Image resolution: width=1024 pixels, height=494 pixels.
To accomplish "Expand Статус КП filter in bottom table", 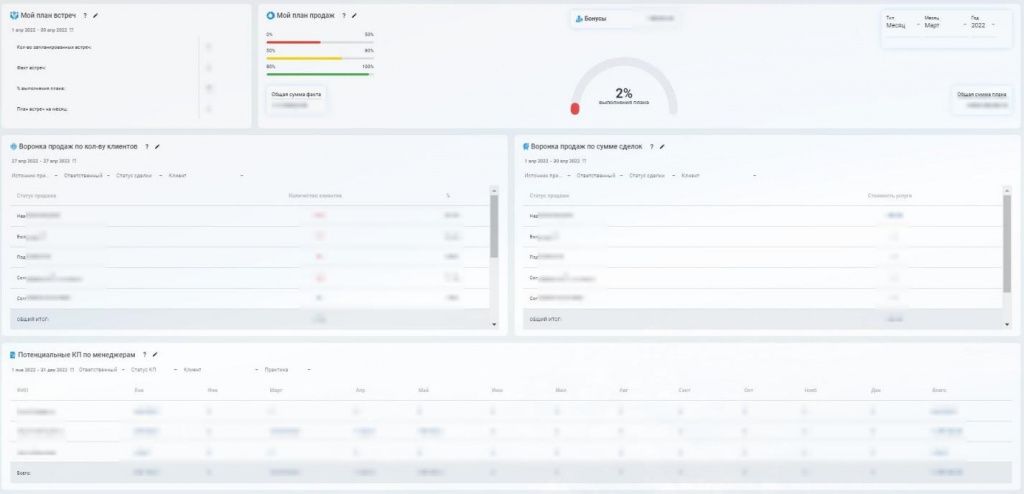I will [145, 369].
